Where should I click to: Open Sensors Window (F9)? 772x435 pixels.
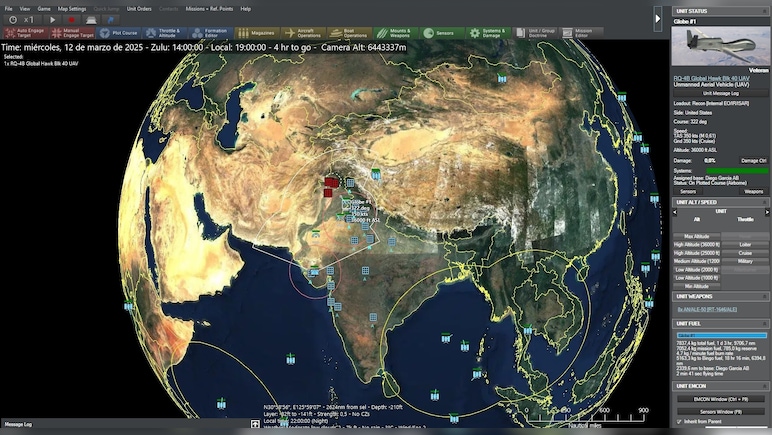tap(721, 411)
